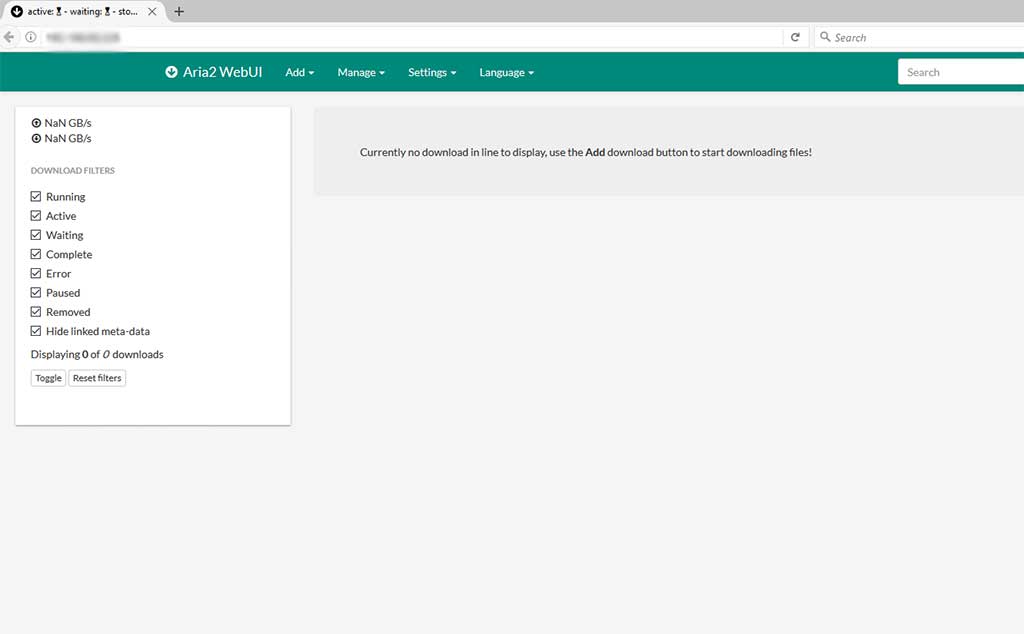This screenshot has height=634, width=1024.
Task: Disable Hide linked meta-data option
Action: click(36, 331)
